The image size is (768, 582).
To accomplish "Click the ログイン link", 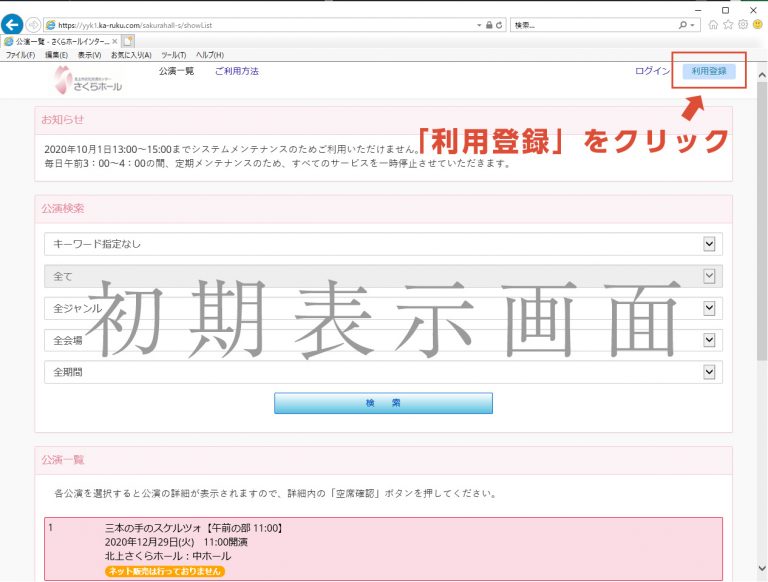I will click(x=652, y=71).
